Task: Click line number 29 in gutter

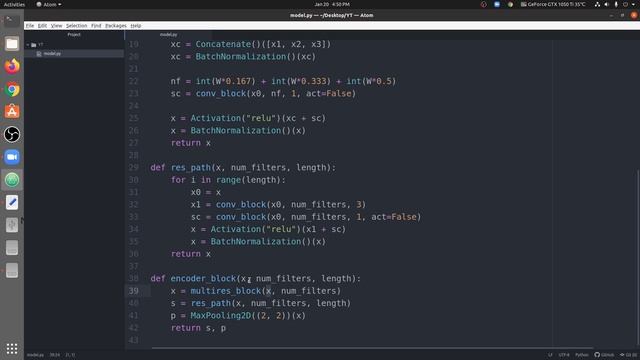Action: click(x=133, y=167)
